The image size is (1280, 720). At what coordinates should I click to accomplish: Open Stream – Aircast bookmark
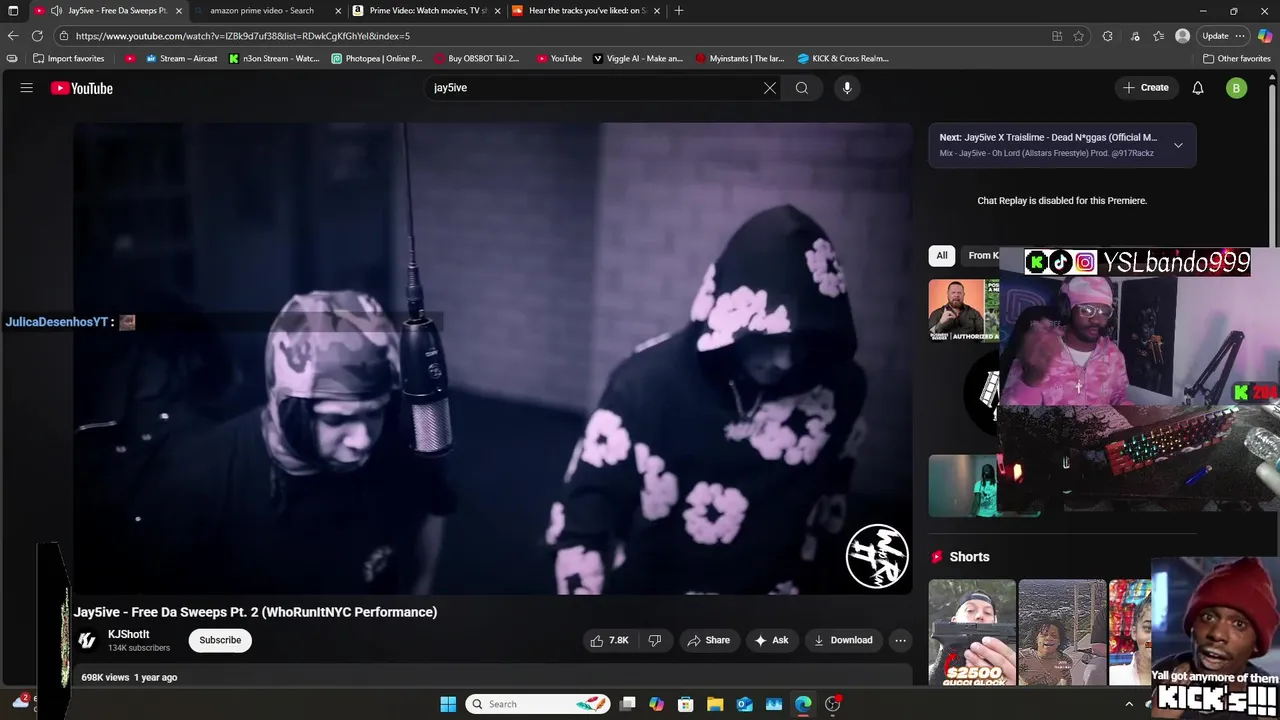181,59
